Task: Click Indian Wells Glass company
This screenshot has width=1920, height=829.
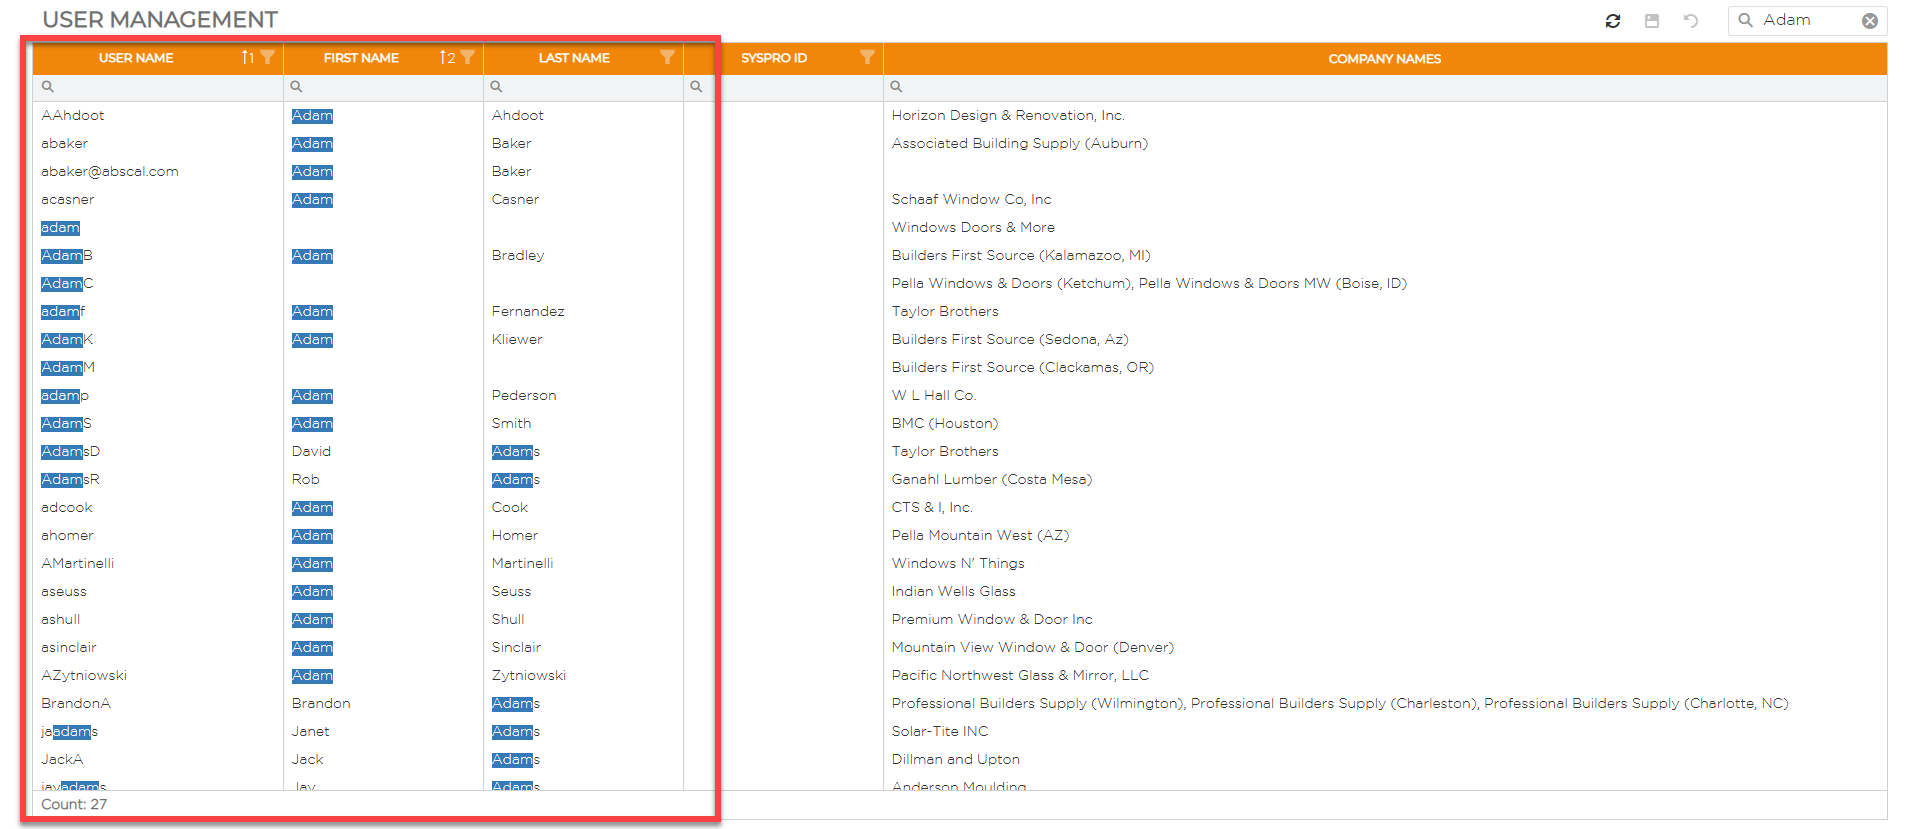Action: (x=953, y=591)
